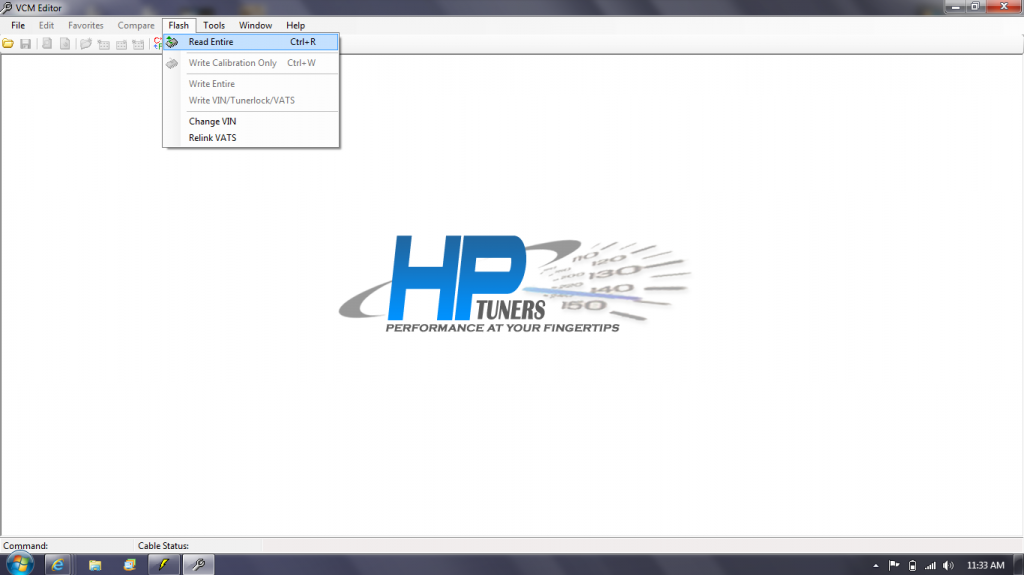Close the open Flash menu

click(178, 25)
